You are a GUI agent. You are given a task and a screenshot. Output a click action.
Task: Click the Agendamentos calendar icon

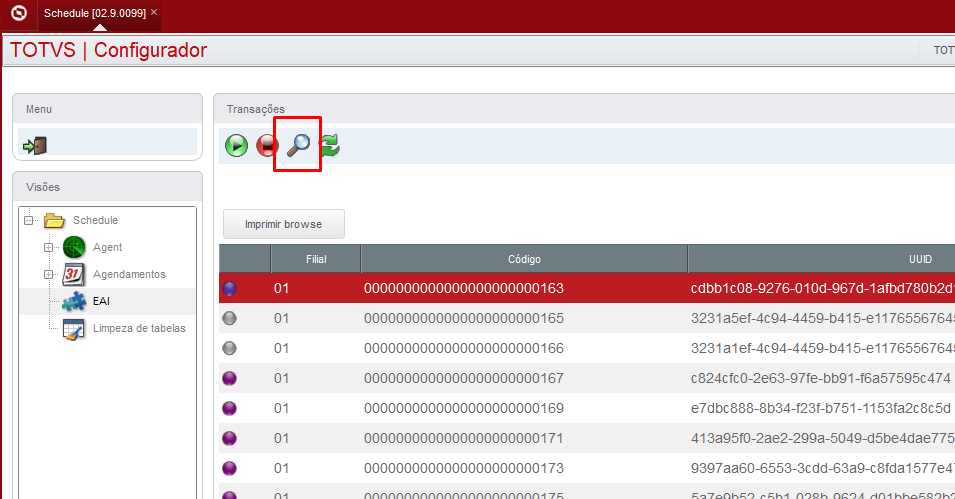click(x=74, y=274)
